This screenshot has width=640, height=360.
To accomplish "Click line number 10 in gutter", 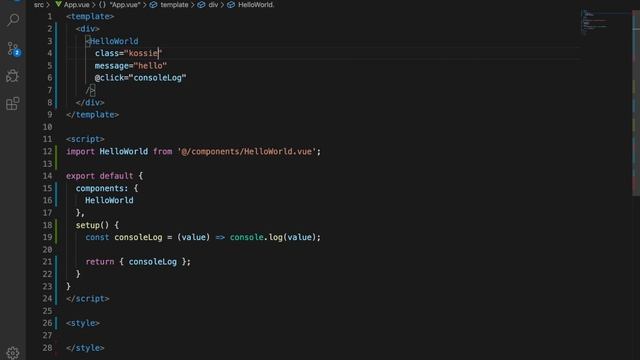I will click(x=47, y=127).
